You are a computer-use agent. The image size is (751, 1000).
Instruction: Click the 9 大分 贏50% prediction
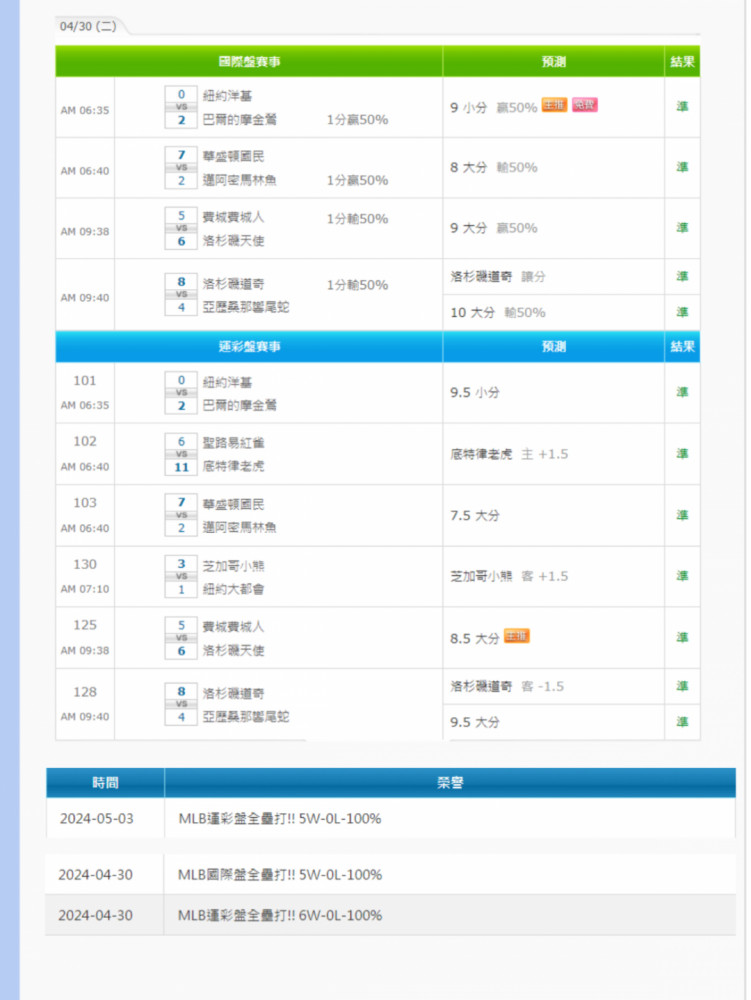[x=493, y=228]
